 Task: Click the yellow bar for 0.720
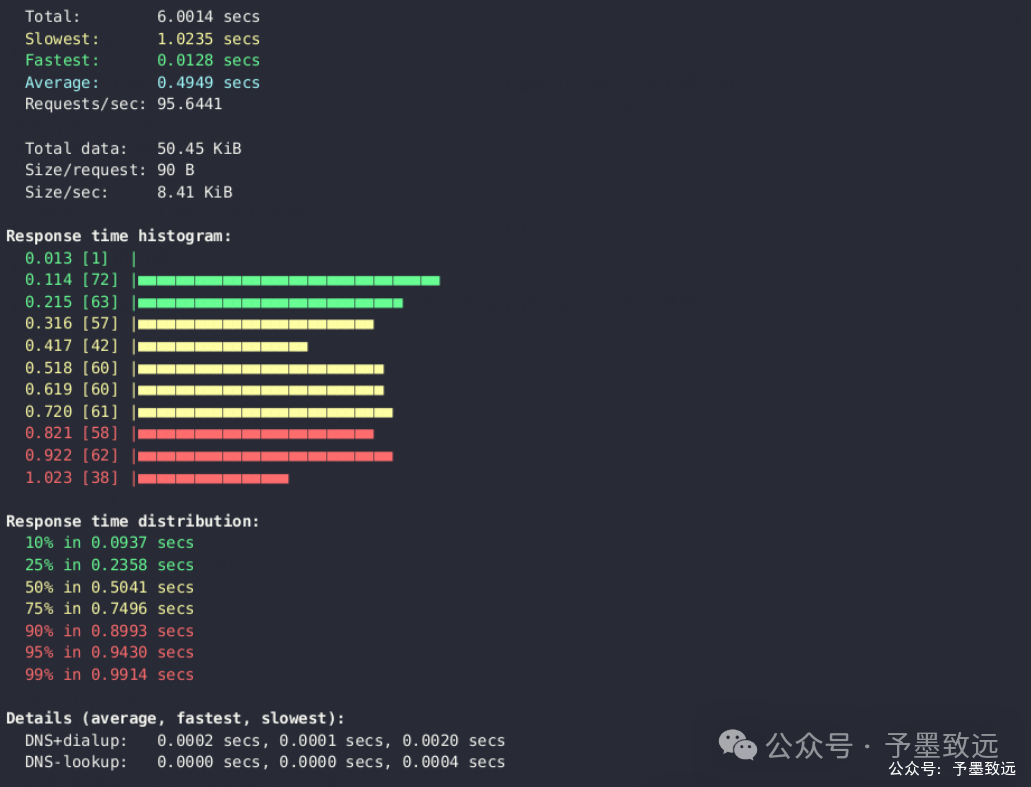pyautogui.click(x=265, y=413)
